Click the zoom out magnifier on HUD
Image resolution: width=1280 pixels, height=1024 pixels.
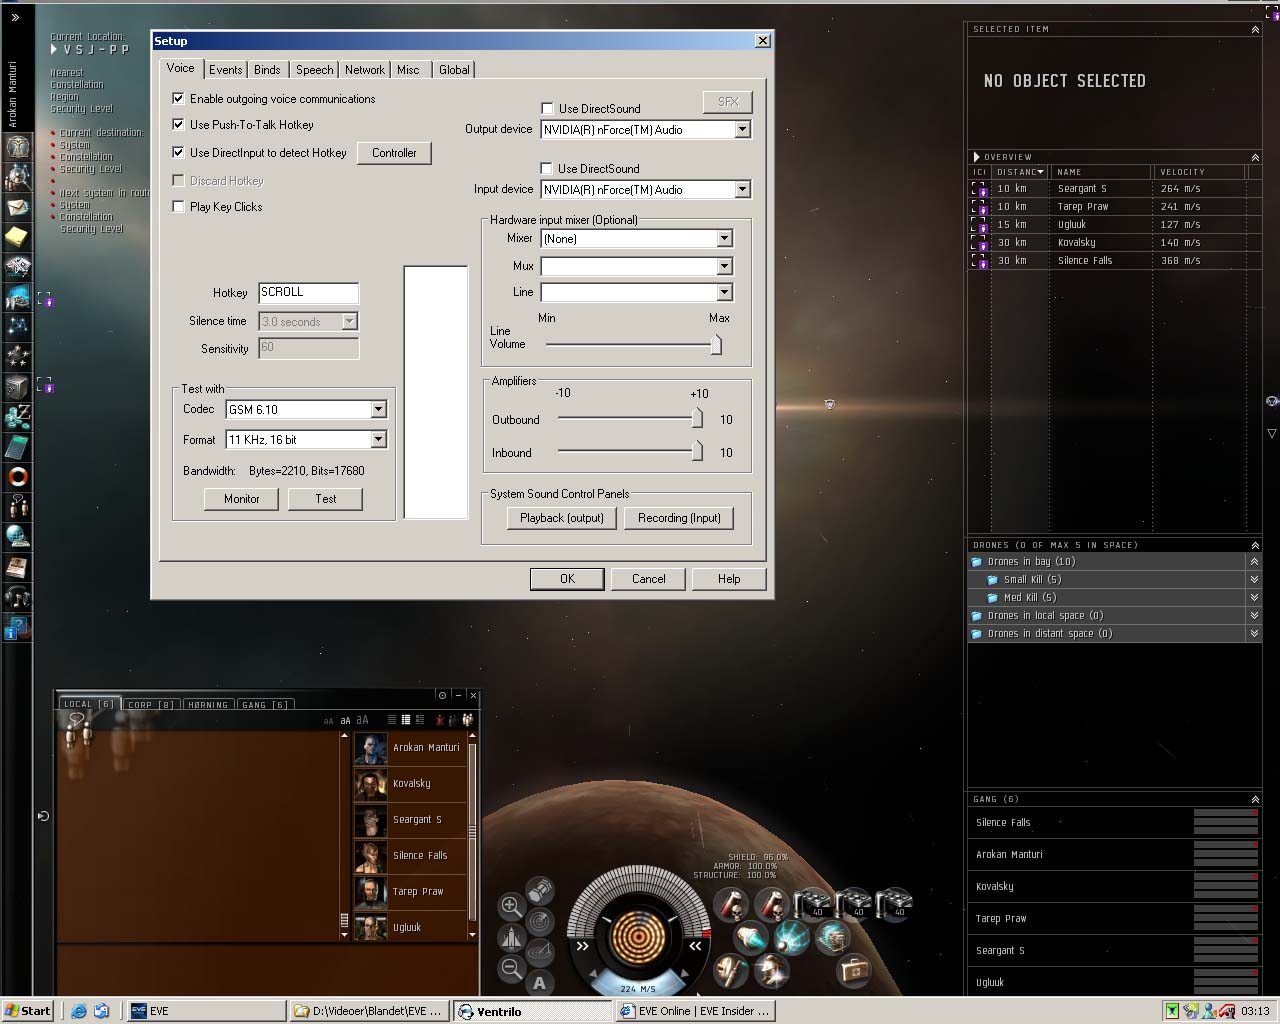pos(511,967)
